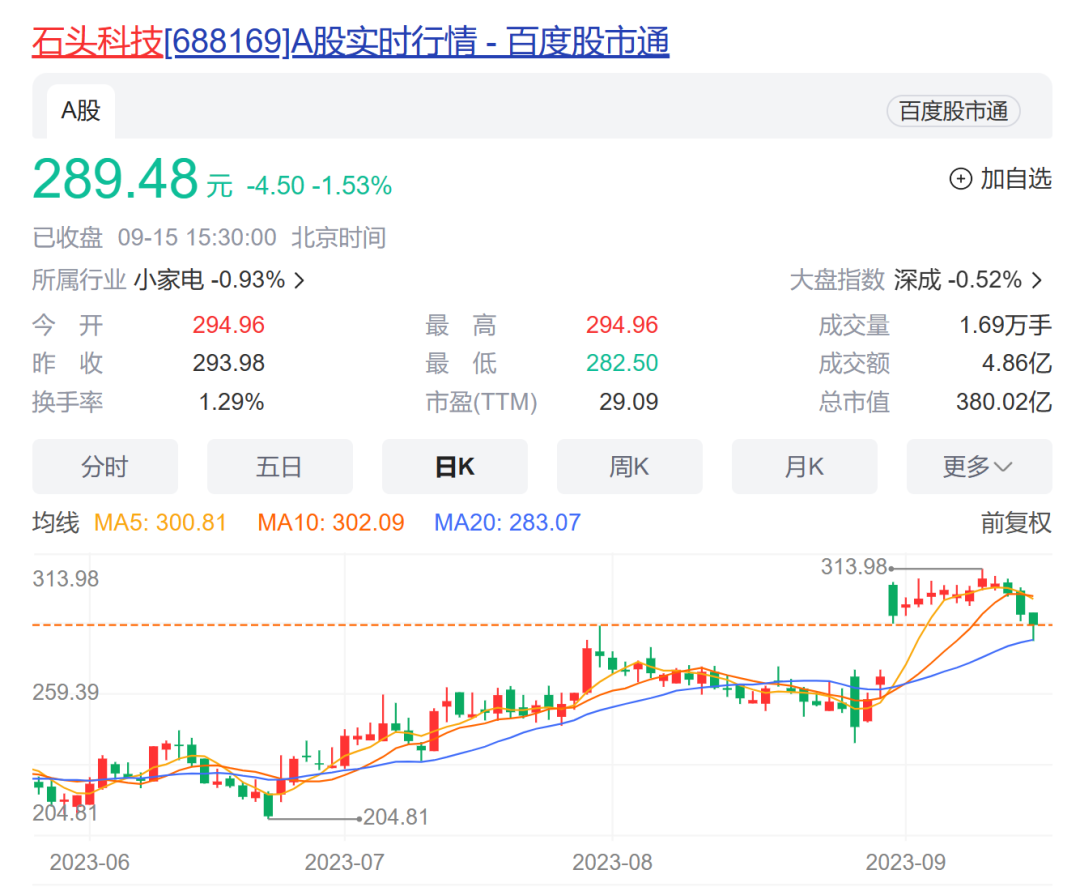Click the 最低 value 282.50
The image size is (1080, 887).
click(x=622, y=363)
